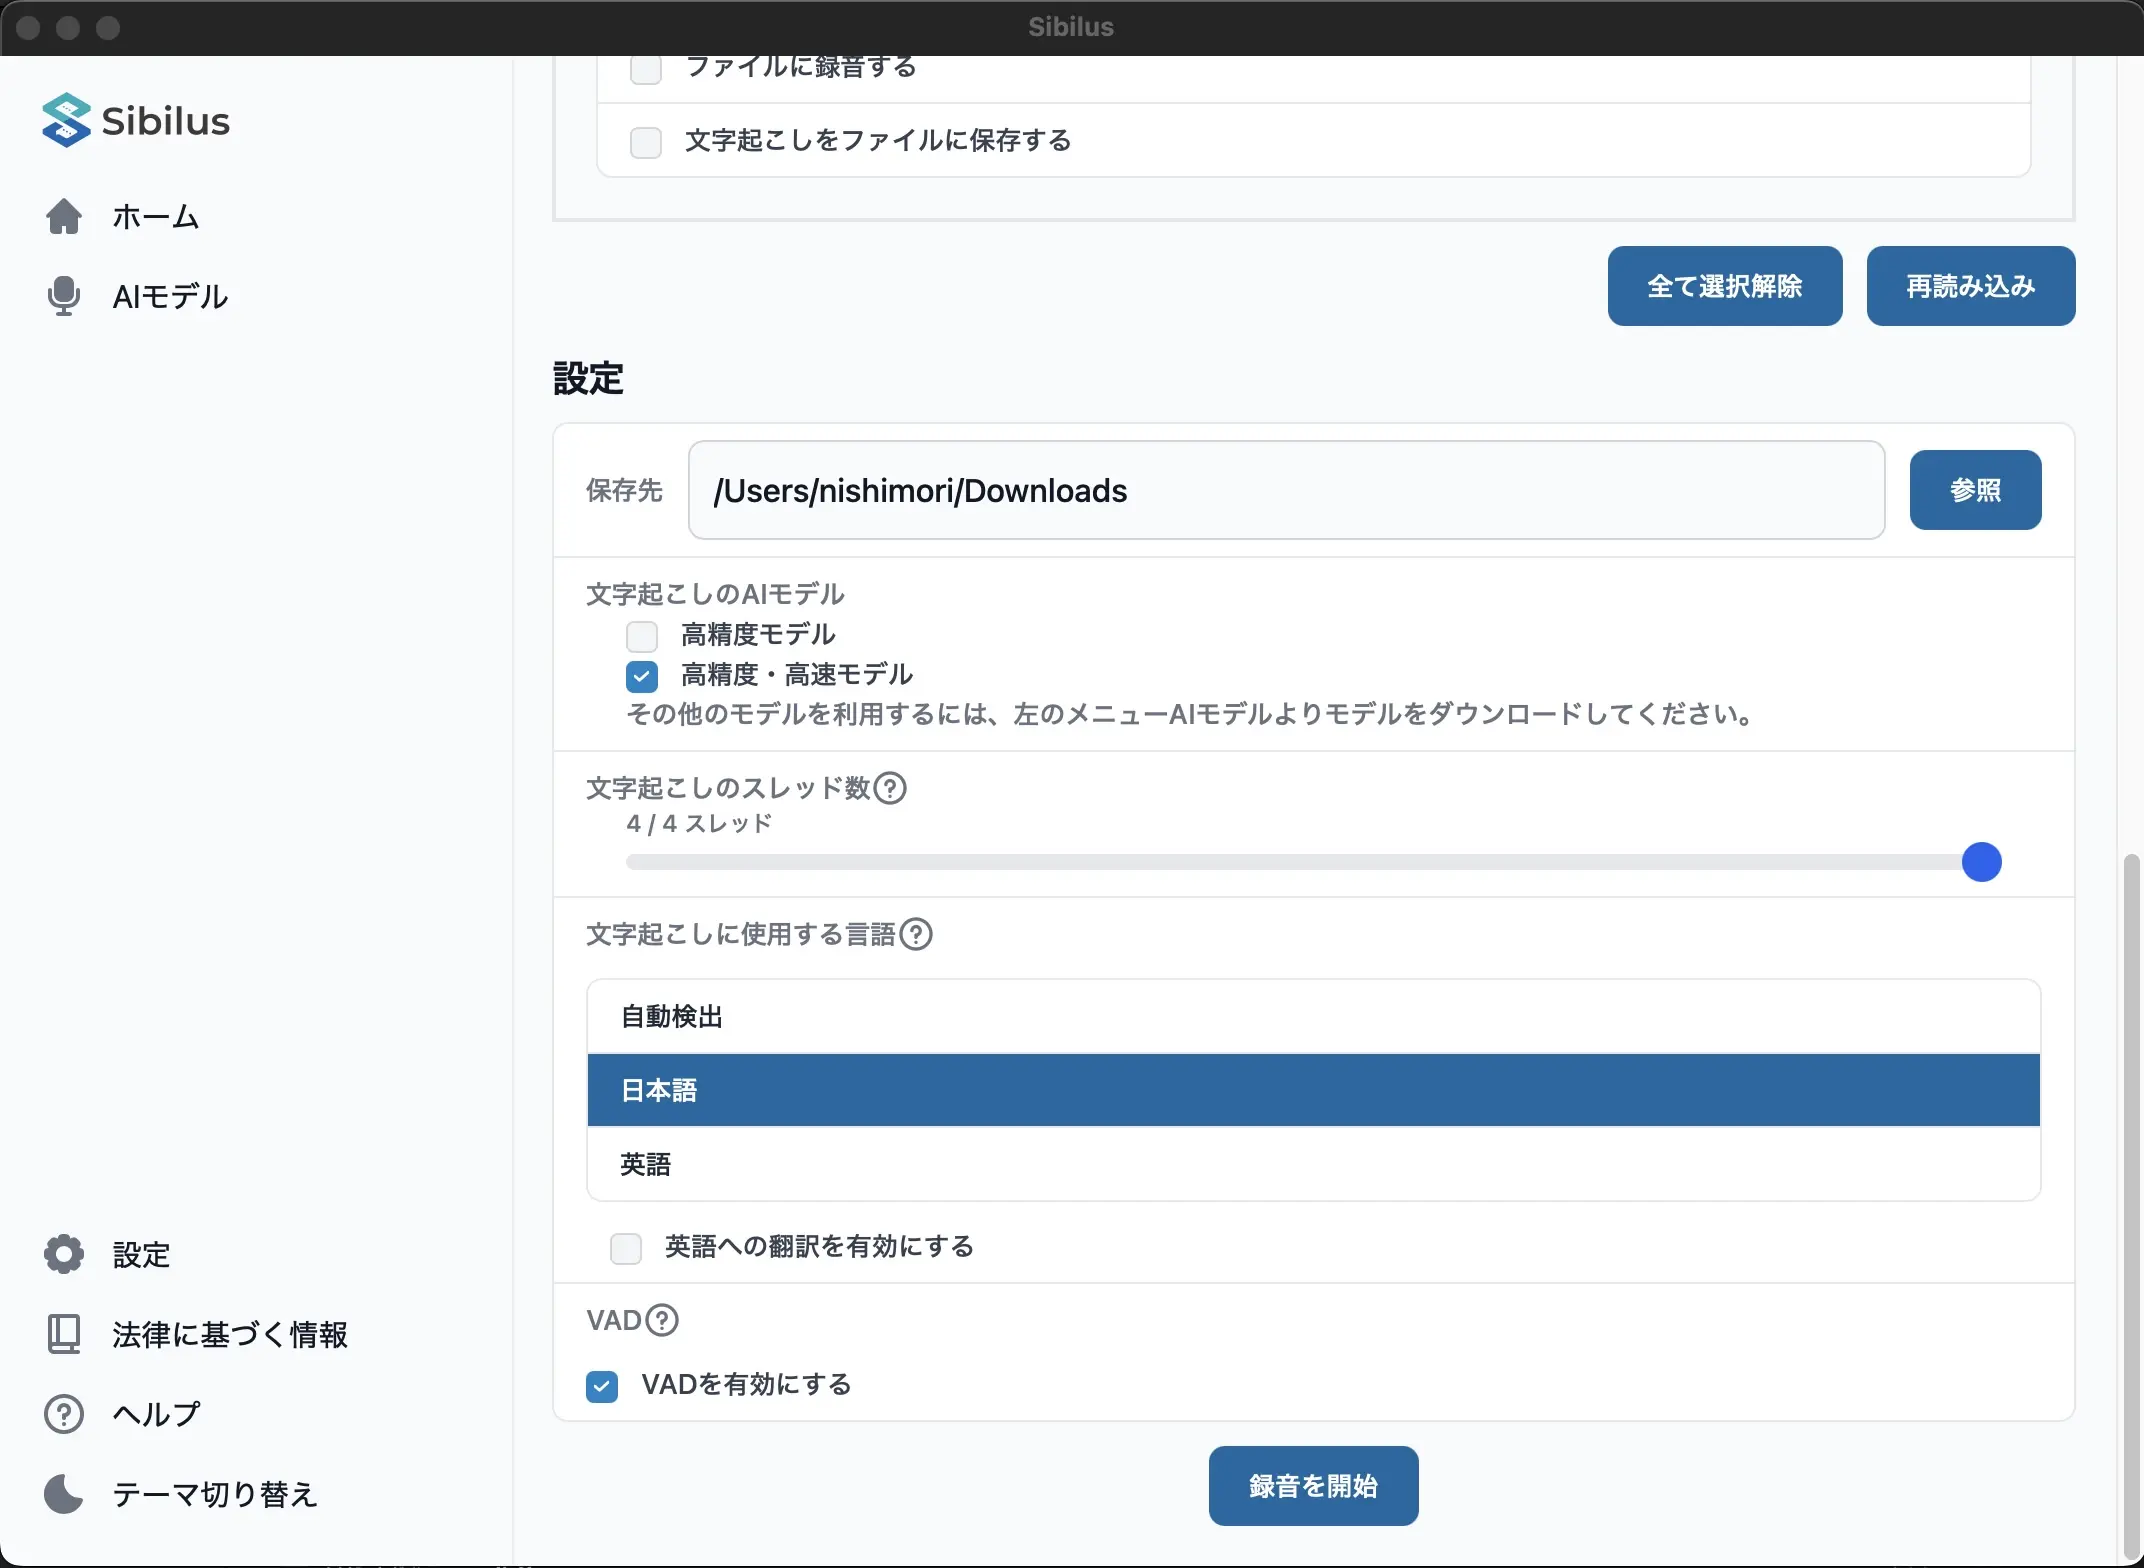The image size is (2144, 1568).
Task: Click the 保存先 path input field
Action: click(1287, 490)
